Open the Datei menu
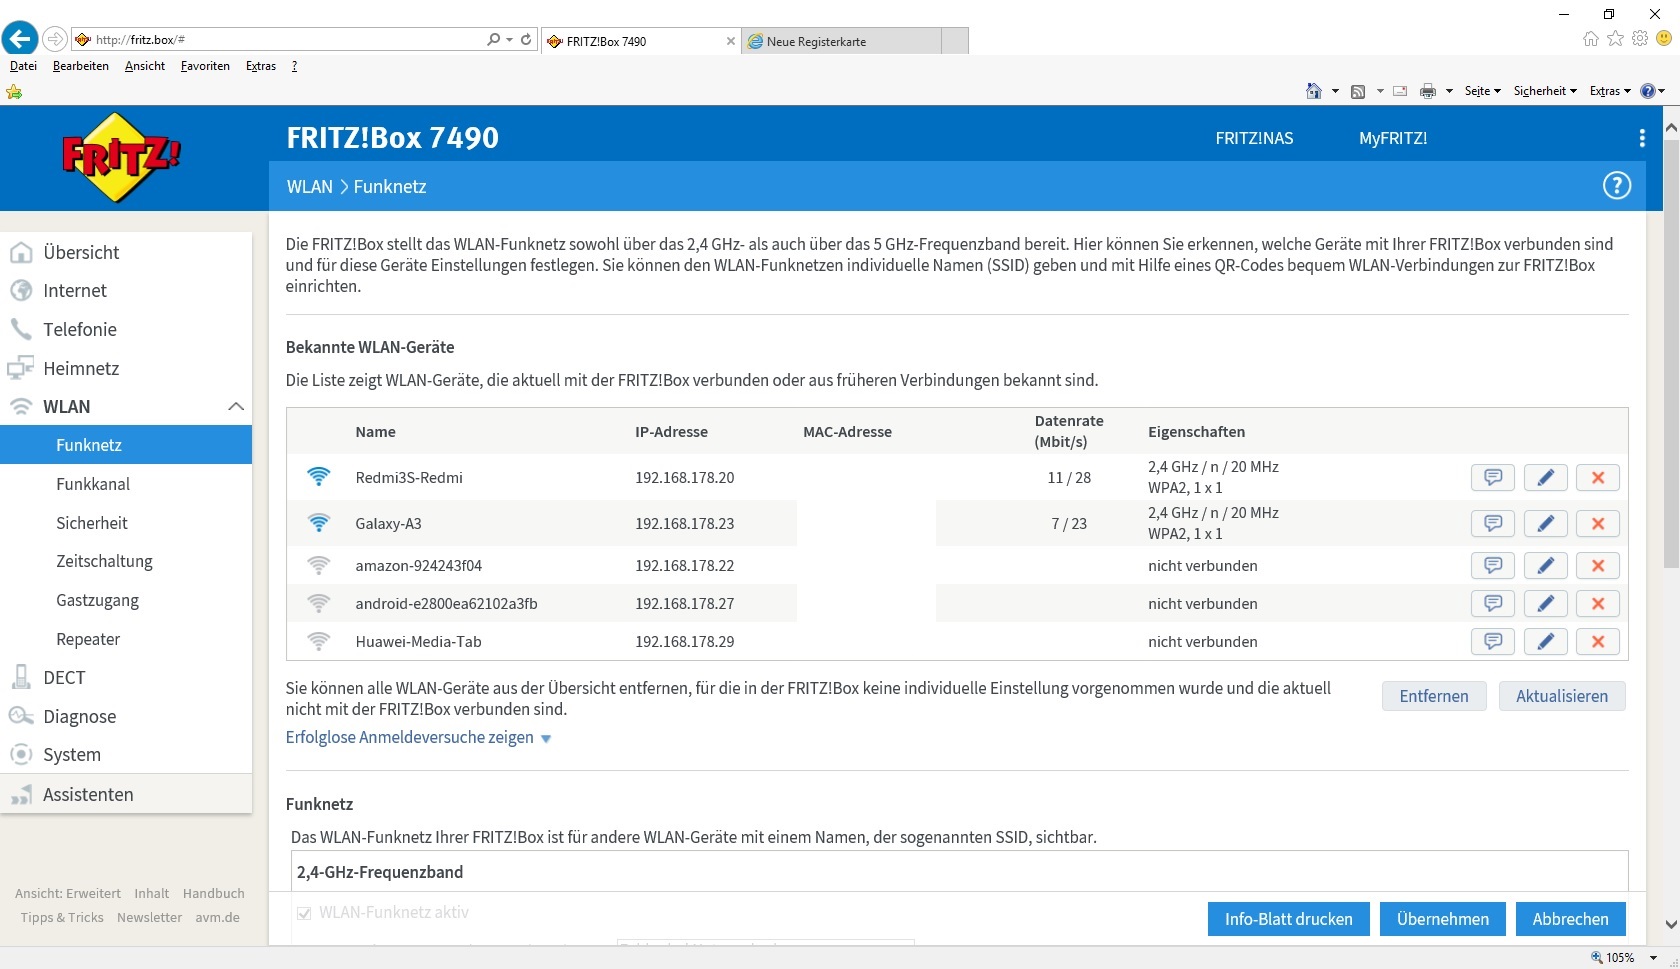This screenshot has width=1680, height=969. (x=23, y=66)
